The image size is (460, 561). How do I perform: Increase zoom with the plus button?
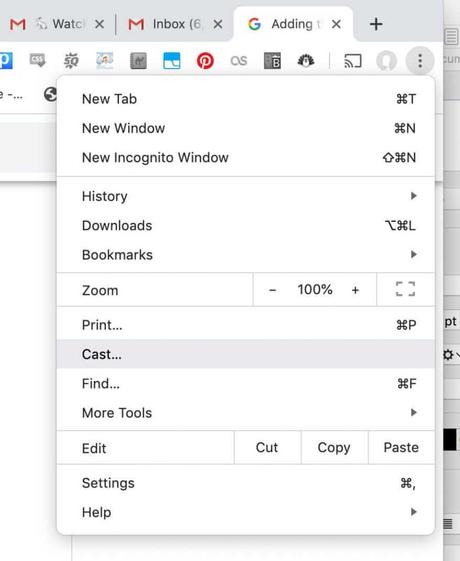[x=355, y=290]
